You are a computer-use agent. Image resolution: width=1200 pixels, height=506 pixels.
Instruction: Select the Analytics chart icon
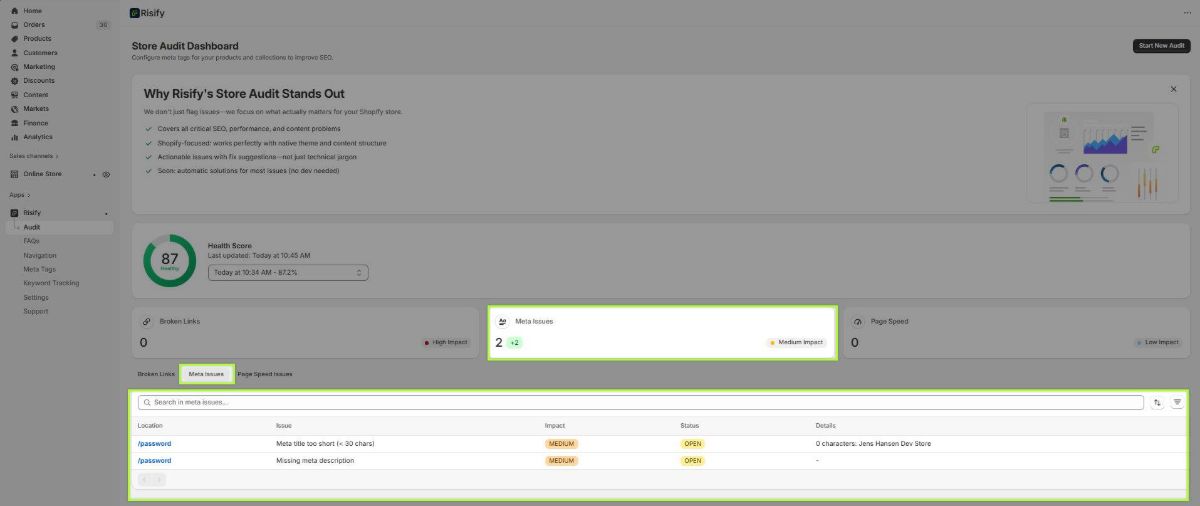click(x=15, y=137)
